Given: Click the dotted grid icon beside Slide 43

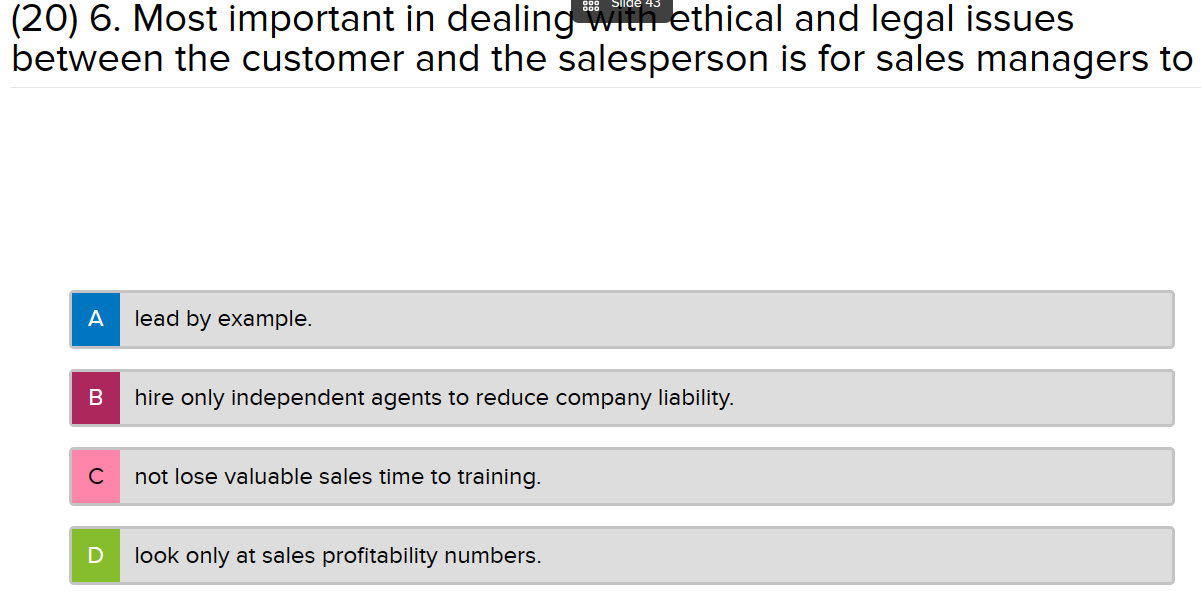Looking at the screenshot, I should pyautogui.click(x=590, y=7).
